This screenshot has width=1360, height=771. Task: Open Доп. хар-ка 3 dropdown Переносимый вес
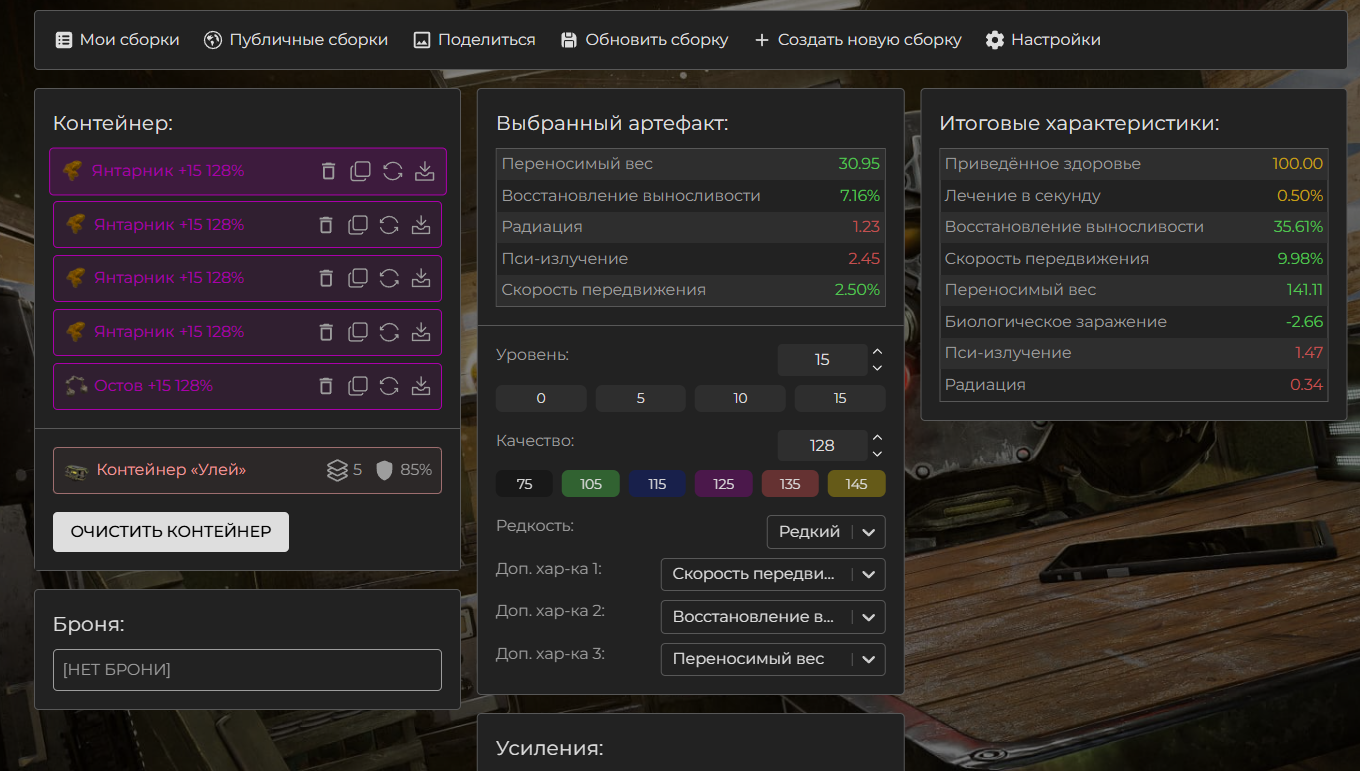pyautogui.click(x=773, y=659)
